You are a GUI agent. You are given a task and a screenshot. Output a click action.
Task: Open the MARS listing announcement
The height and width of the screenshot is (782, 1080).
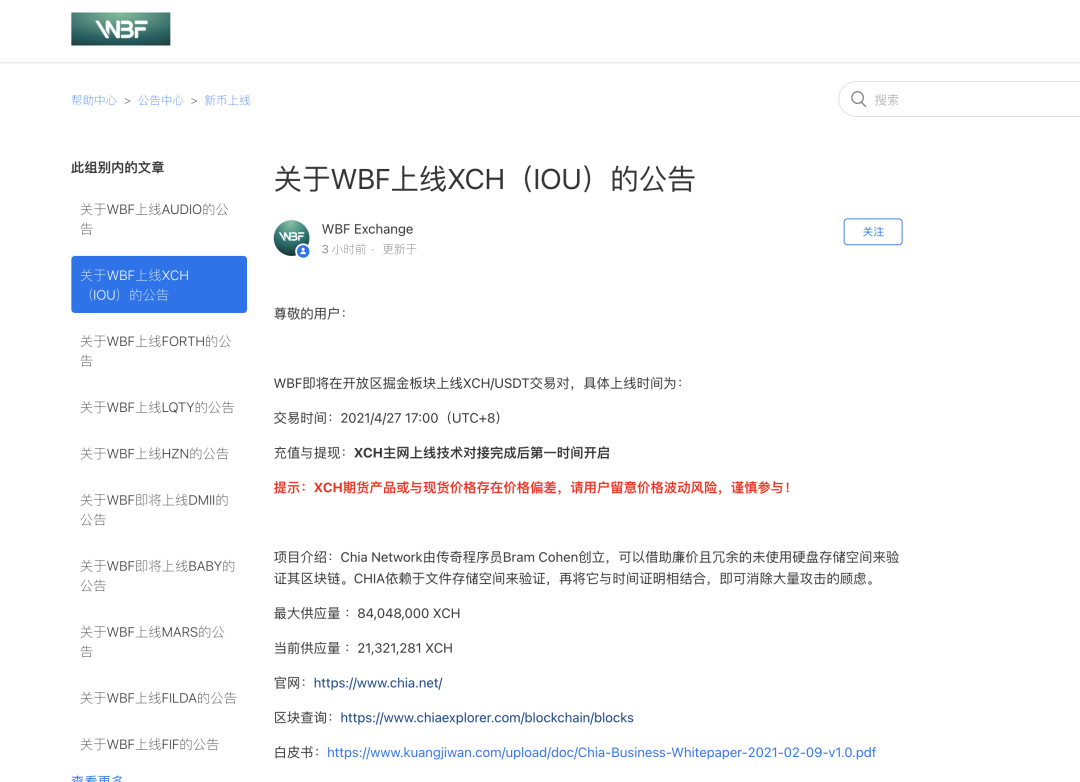click(x=152, y=641)
